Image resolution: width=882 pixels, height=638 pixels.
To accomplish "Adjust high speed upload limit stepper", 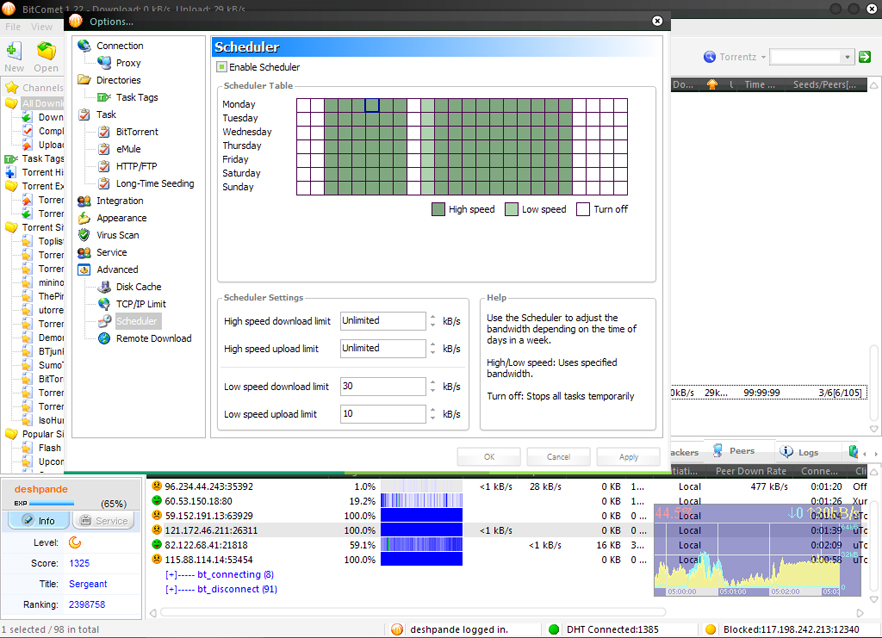I will coord(433,348).
